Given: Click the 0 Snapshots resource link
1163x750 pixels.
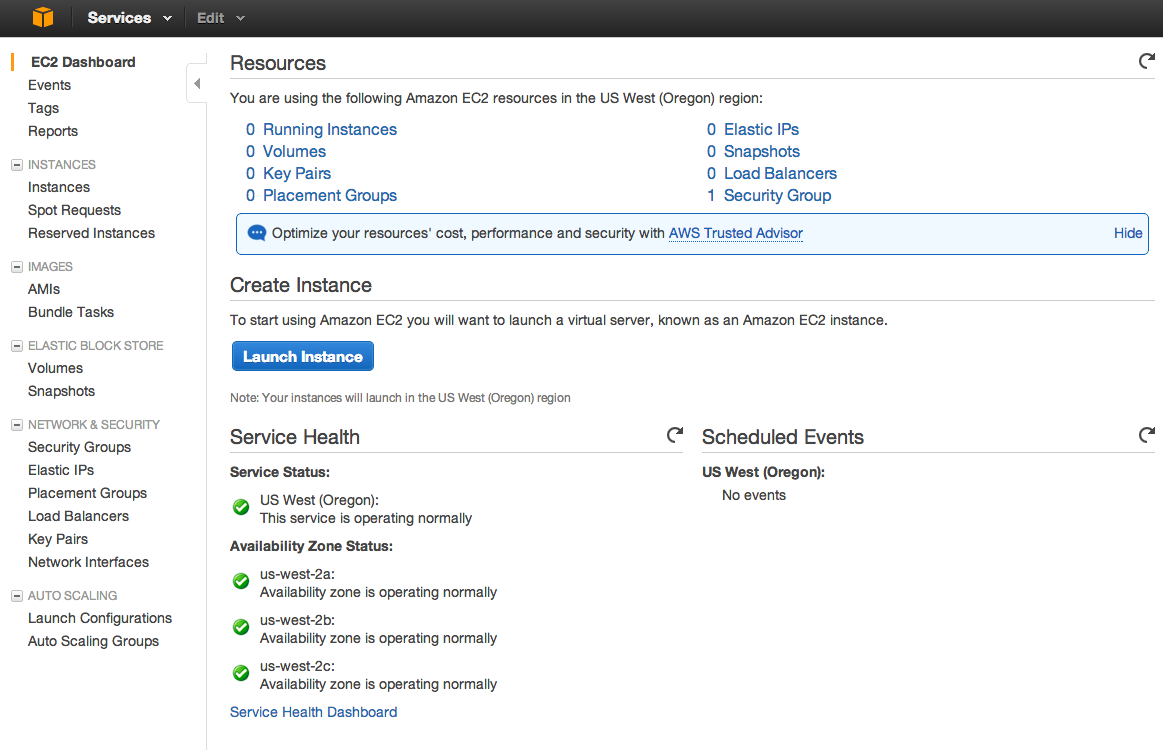Looking at the screenshot, I should [x=753, y=151].
